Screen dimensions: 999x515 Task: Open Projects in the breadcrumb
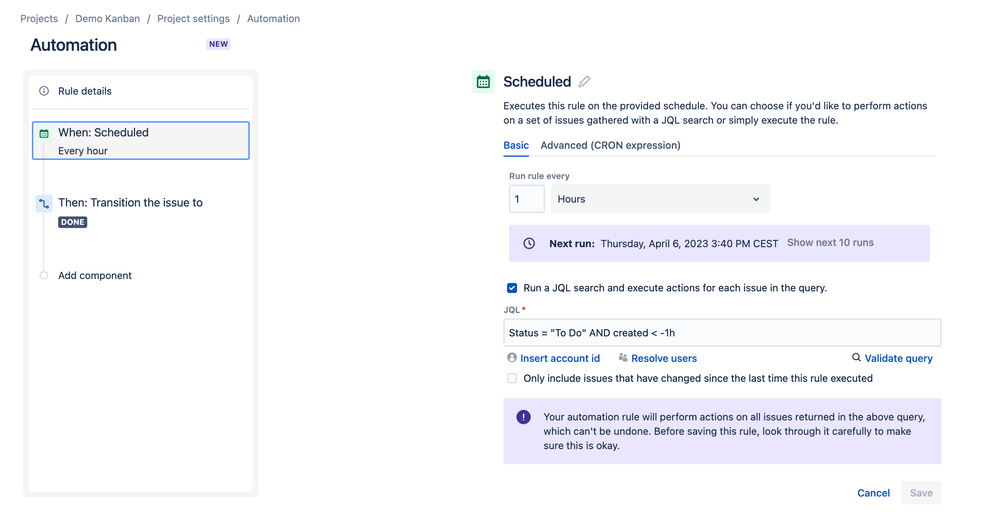(x=39, y=18)
